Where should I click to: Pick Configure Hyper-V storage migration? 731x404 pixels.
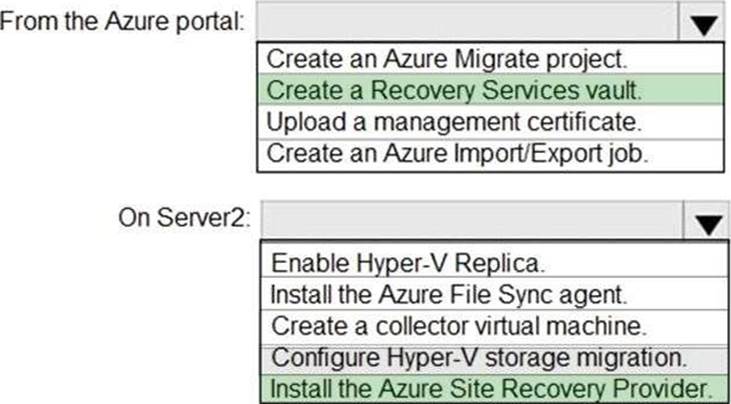pos(479,356)
